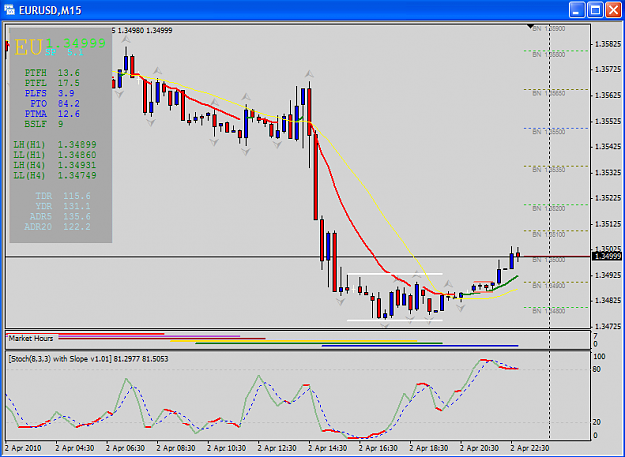Click the 1.35825 price scale label

[607, 44]
